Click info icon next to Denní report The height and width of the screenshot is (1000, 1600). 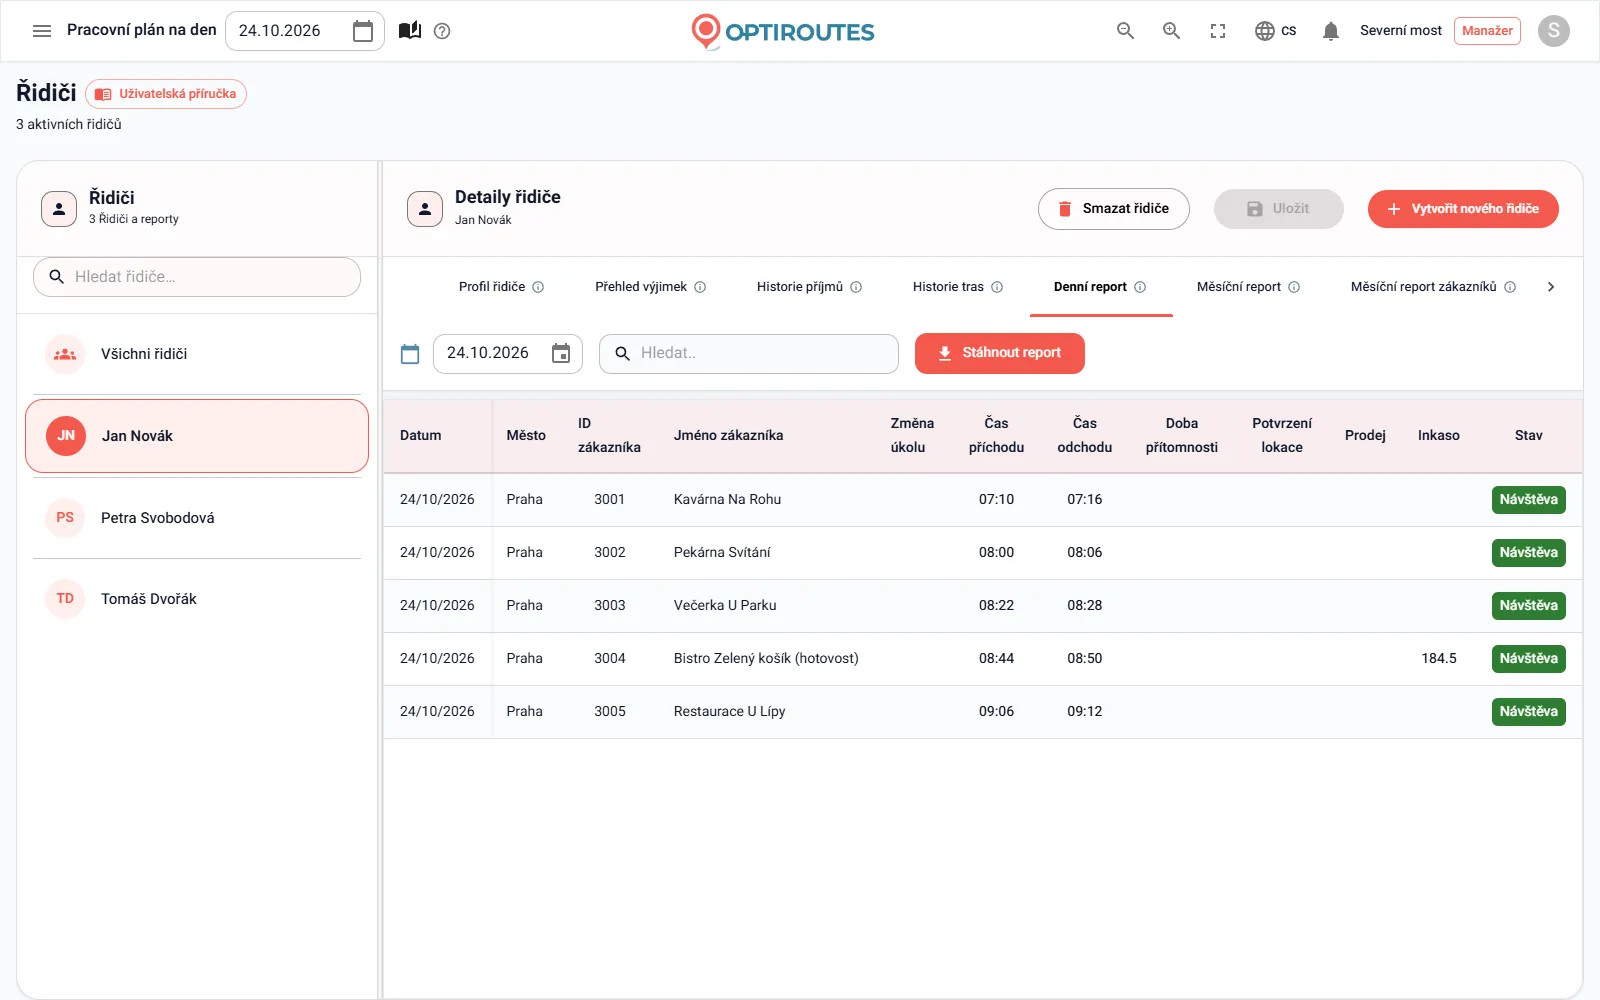1140,287
